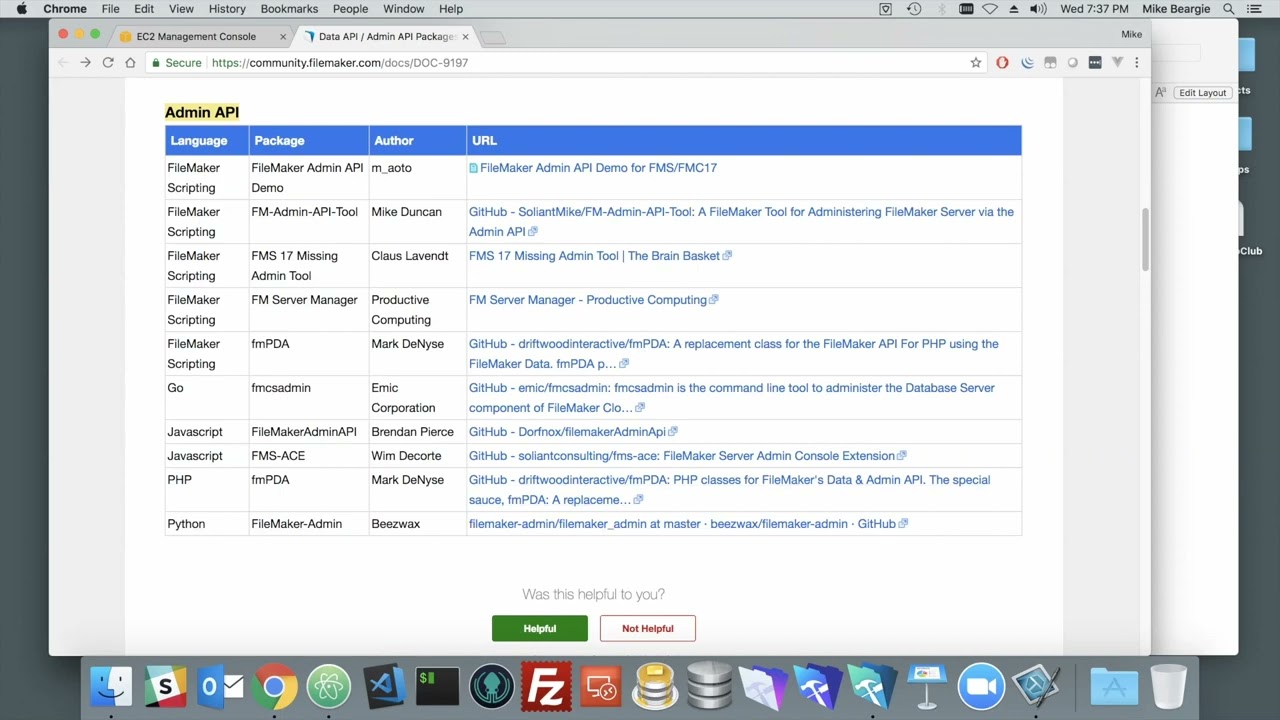Image resolution: width=1280 pixels, height=720 pixels.
Task: Click the Beezwax author cell
Action: [418, 524]
